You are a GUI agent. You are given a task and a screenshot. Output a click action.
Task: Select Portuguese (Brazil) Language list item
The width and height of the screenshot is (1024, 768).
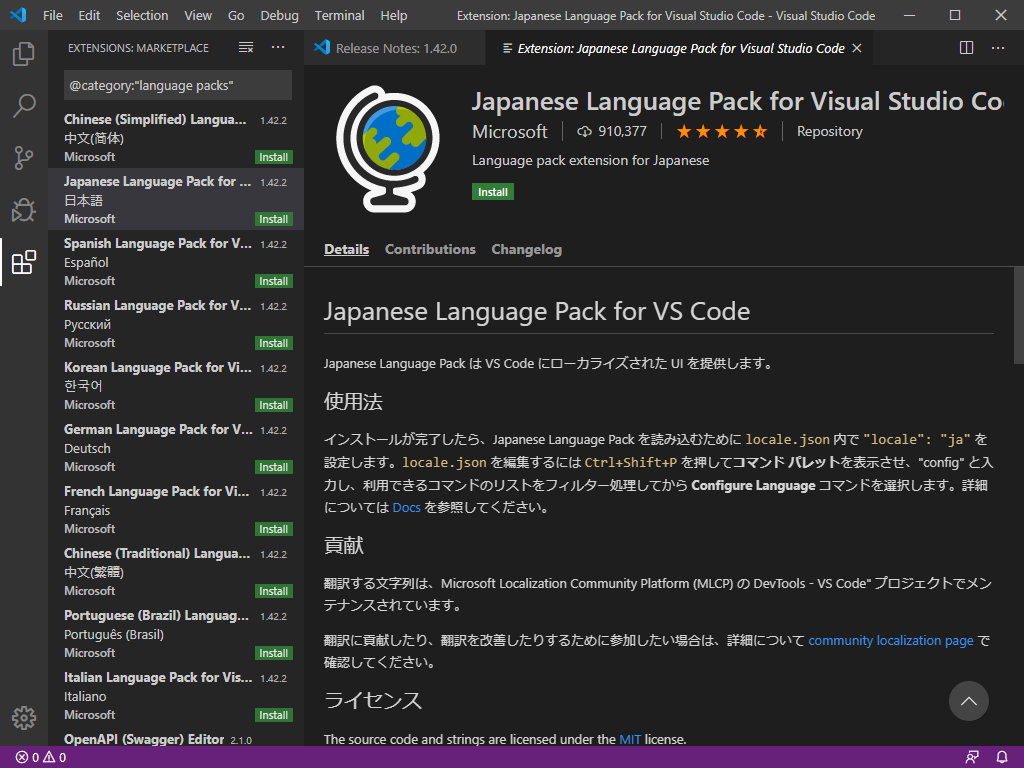tap(176, 633)
